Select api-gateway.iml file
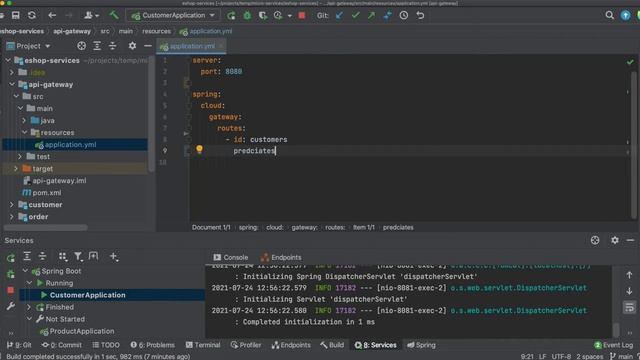The width and height of the screenshot is (640, 360). pos(59,180)
